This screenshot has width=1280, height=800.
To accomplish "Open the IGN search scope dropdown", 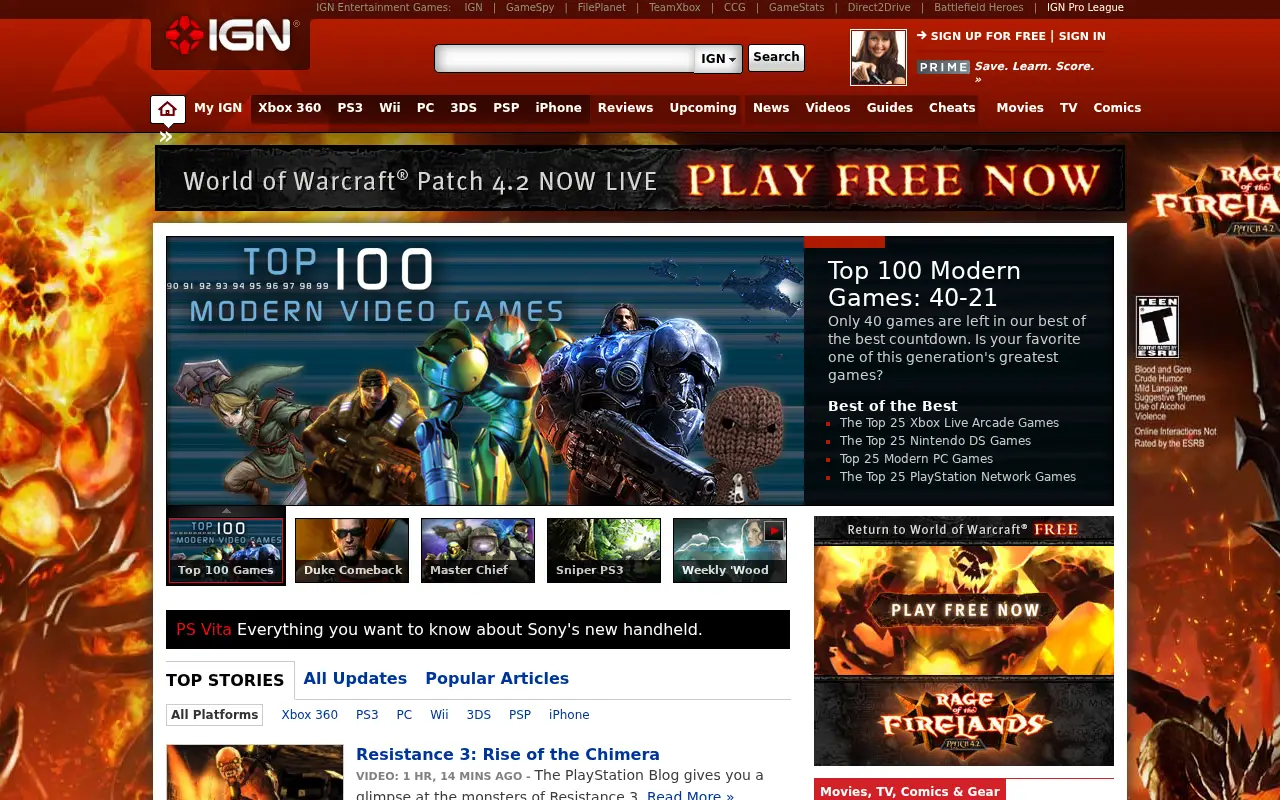I will [x=718, y=59].
